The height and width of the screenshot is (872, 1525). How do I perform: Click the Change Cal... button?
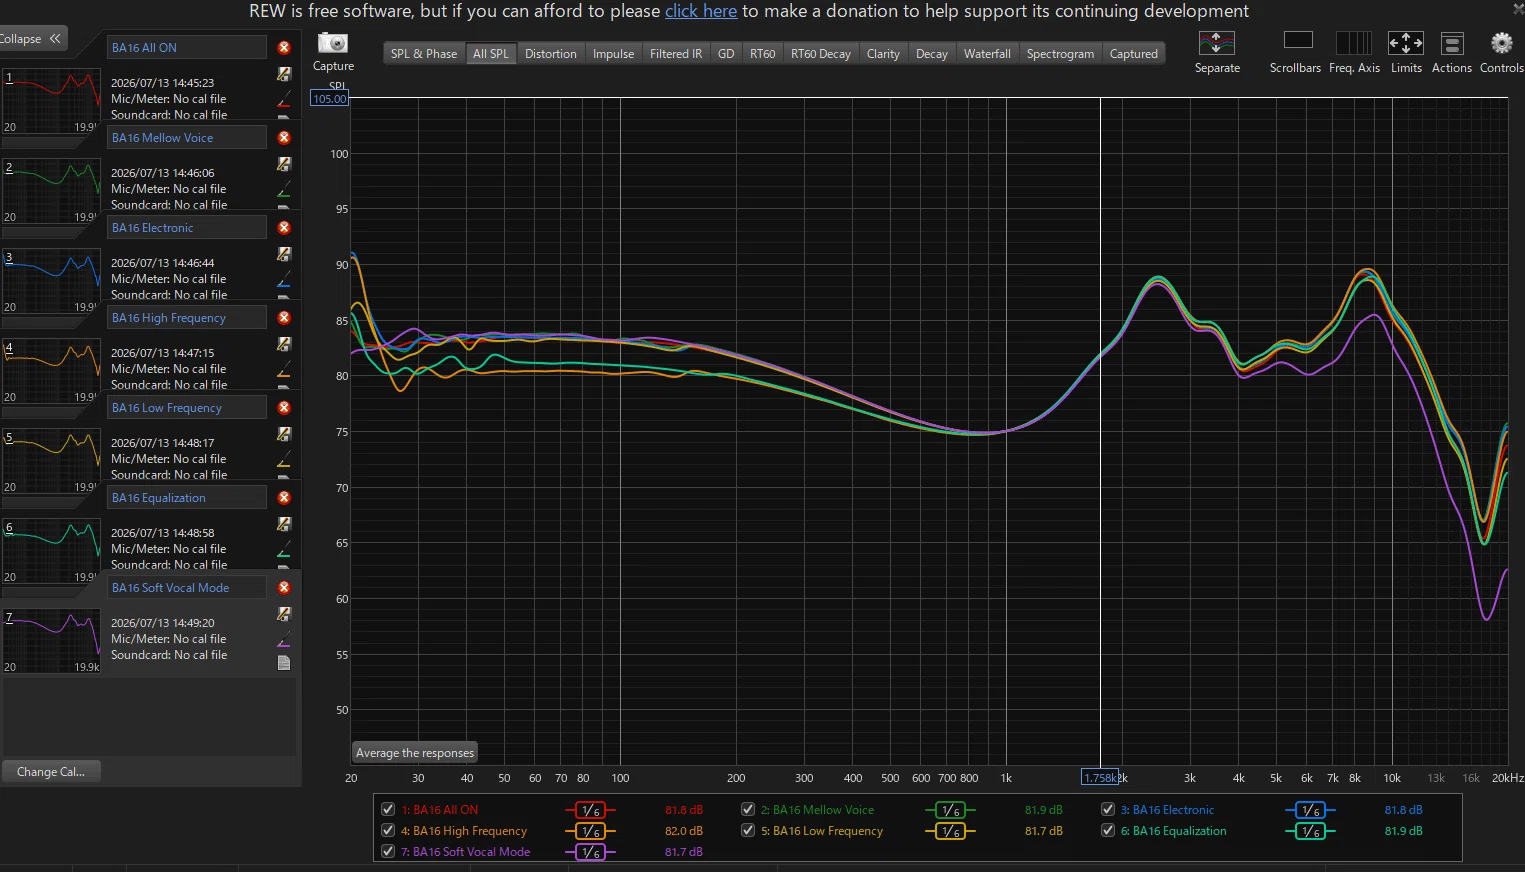click(51, 772)
